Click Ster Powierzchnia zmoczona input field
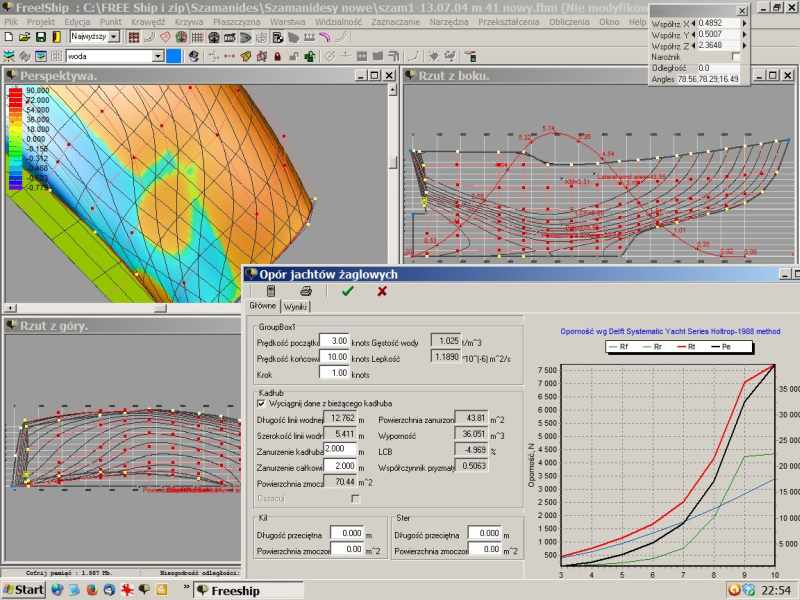Viewport: 800px width, 600px height. point(485,549)
